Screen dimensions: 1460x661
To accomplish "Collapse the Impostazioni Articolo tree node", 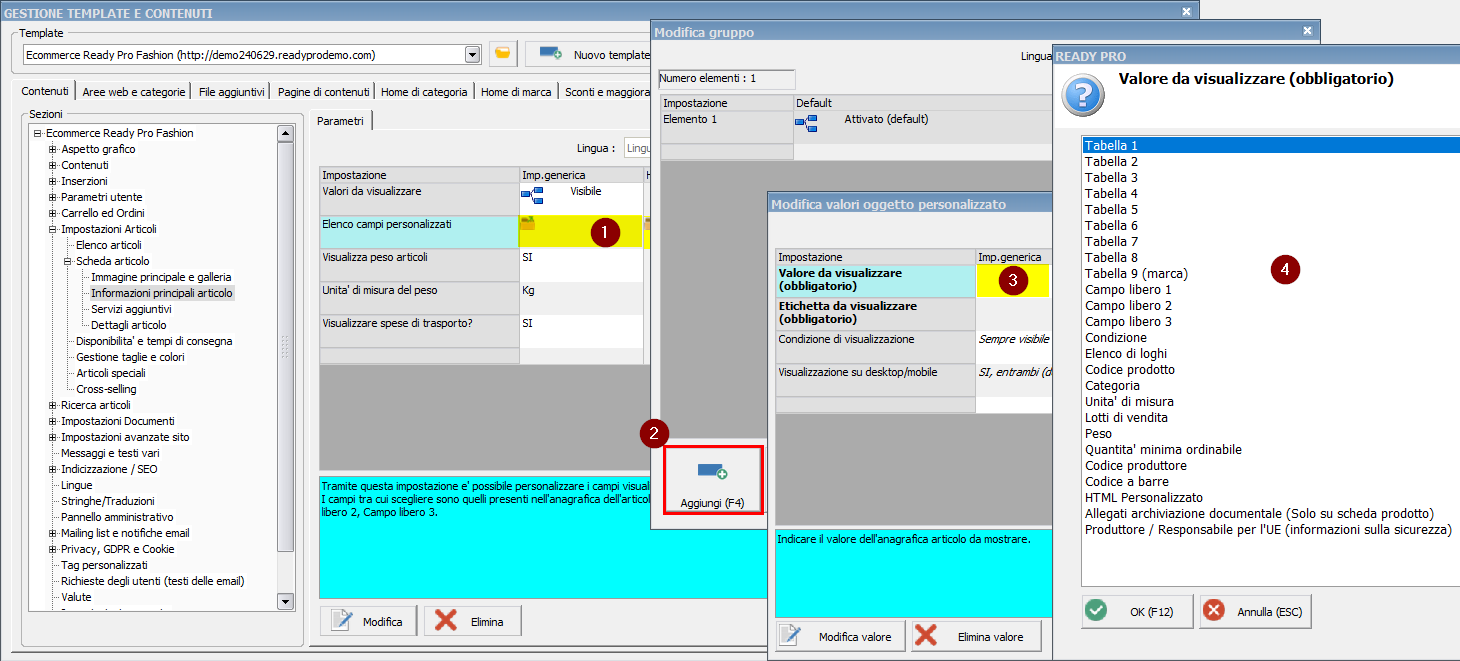I will click(x=53, y=229).
